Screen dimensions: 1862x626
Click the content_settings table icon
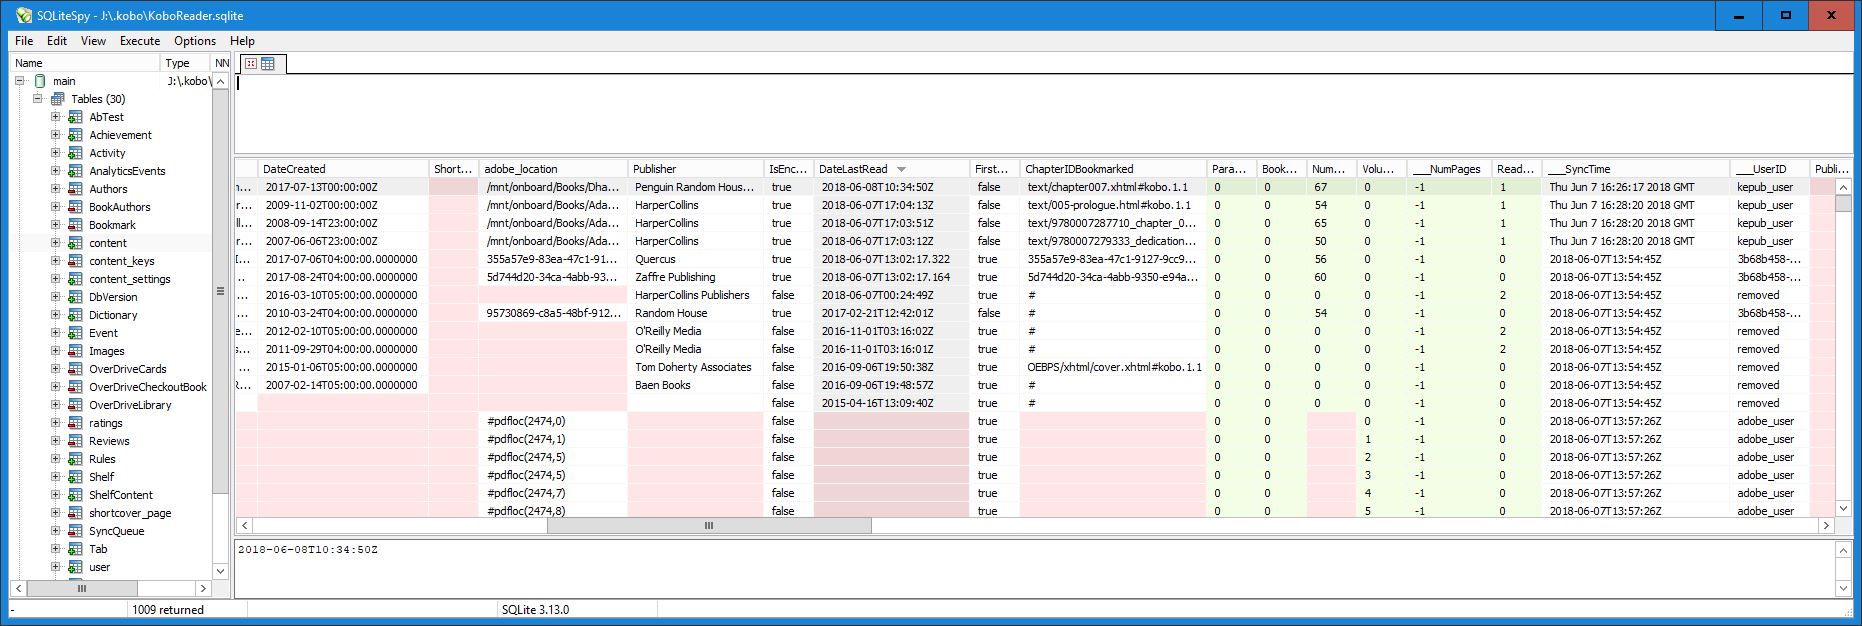75,279
